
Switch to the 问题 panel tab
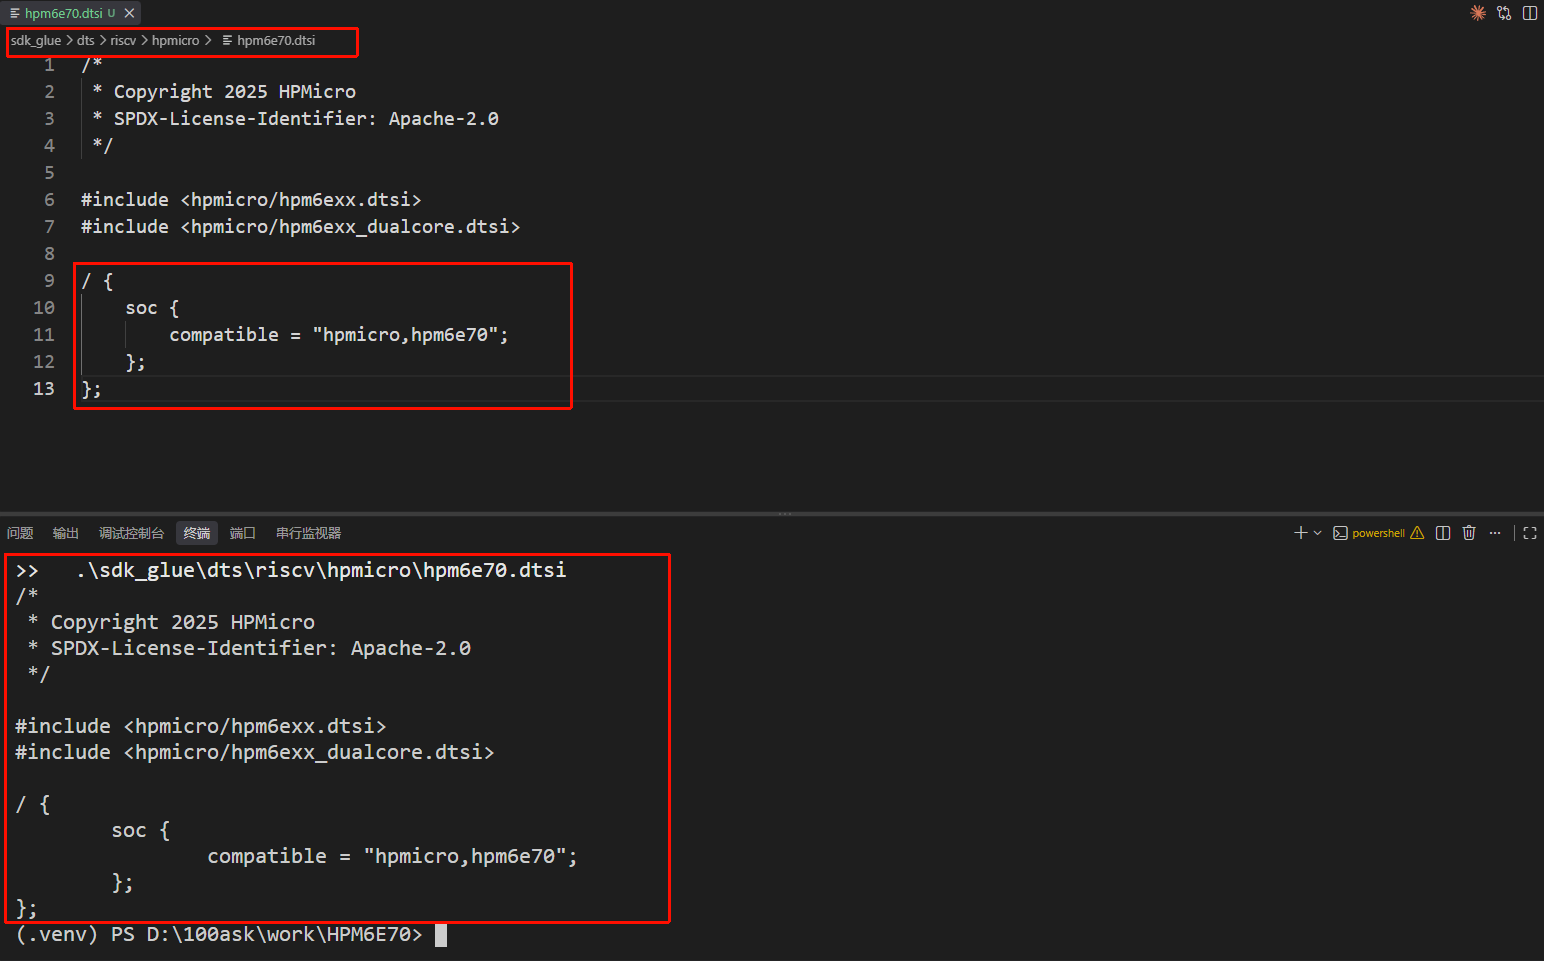tap(20, 533)
